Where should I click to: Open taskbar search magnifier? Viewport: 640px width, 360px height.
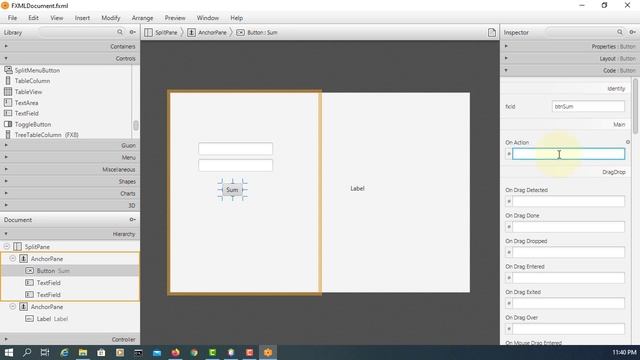click(x=27, y=353)
